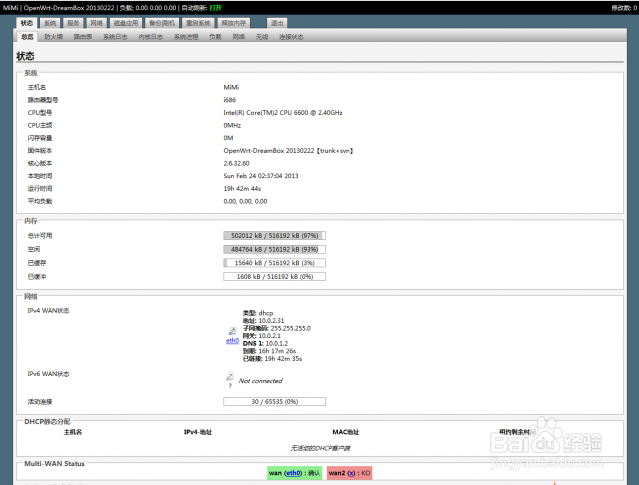This screenshot has width=639, height=485.
Task: Click the Intel Core2 CPU 6600 value
Action: click(283, 112)
